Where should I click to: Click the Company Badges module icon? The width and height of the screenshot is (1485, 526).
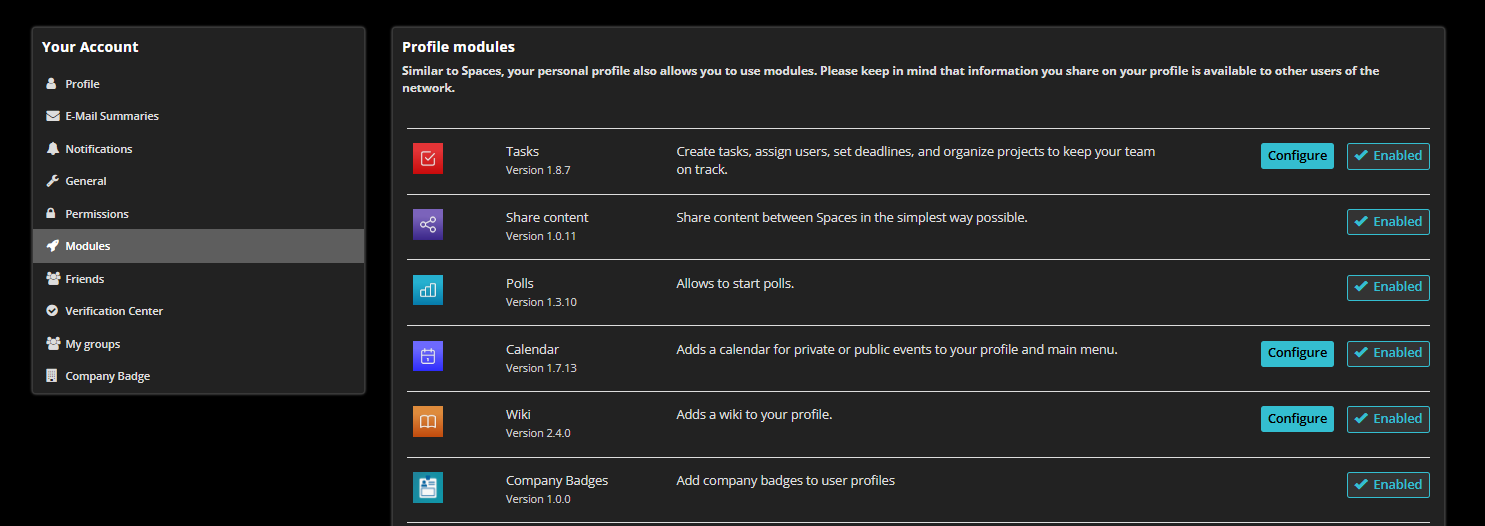coord(427,487)
